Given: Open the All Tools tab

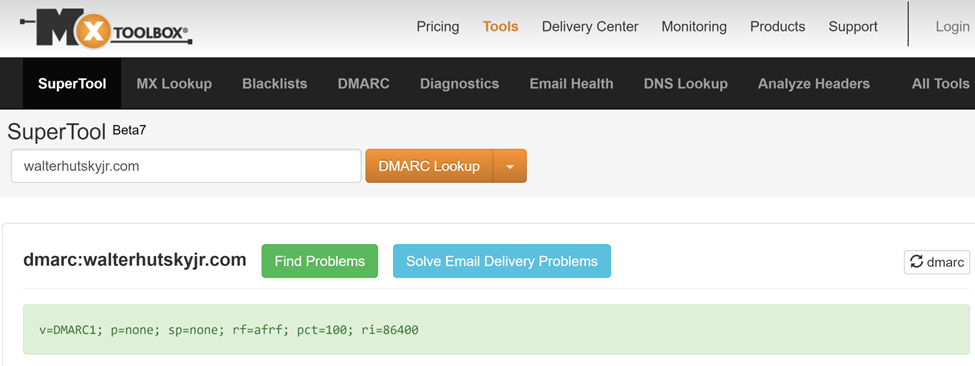Looking at the screenshot, I should [x=940, y=84].
